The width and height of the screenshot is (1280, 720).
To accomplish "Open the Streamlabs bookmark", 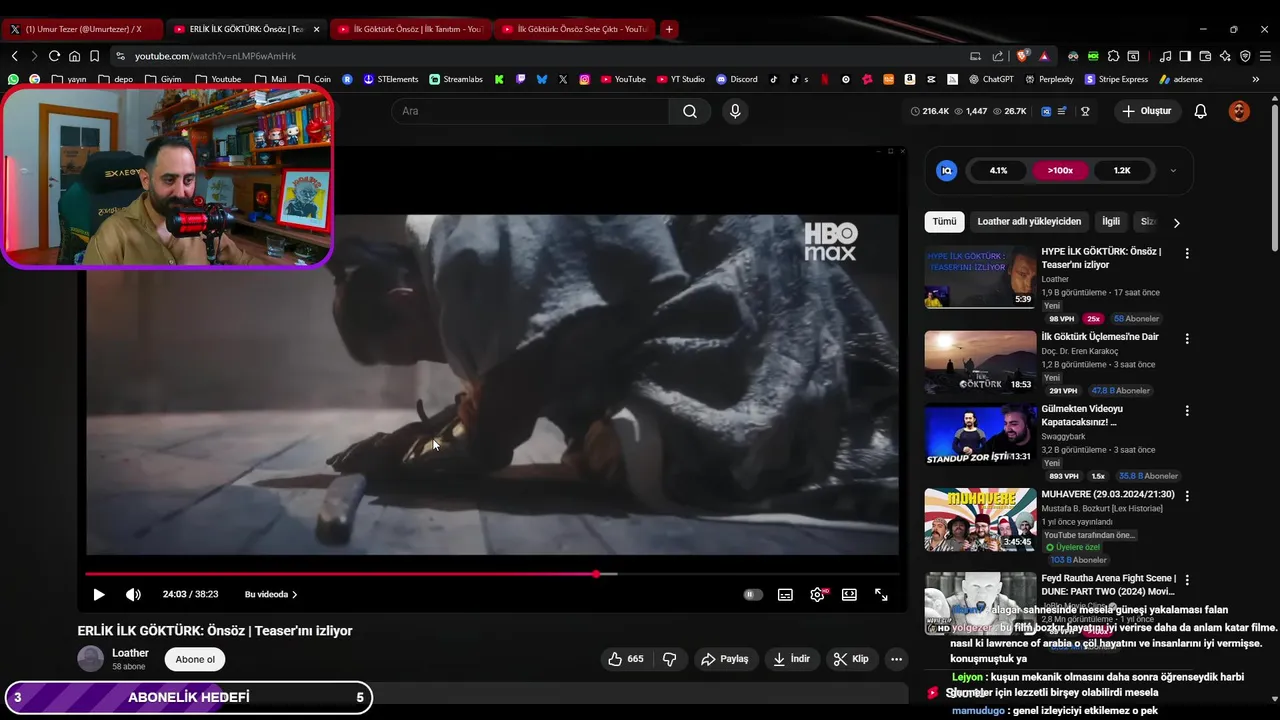I will 456,79.
